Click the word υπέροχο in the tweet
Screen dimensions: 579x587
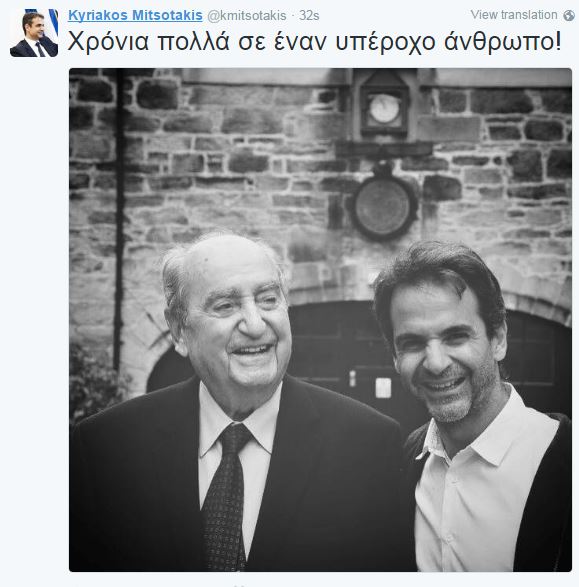pos(385,42)
